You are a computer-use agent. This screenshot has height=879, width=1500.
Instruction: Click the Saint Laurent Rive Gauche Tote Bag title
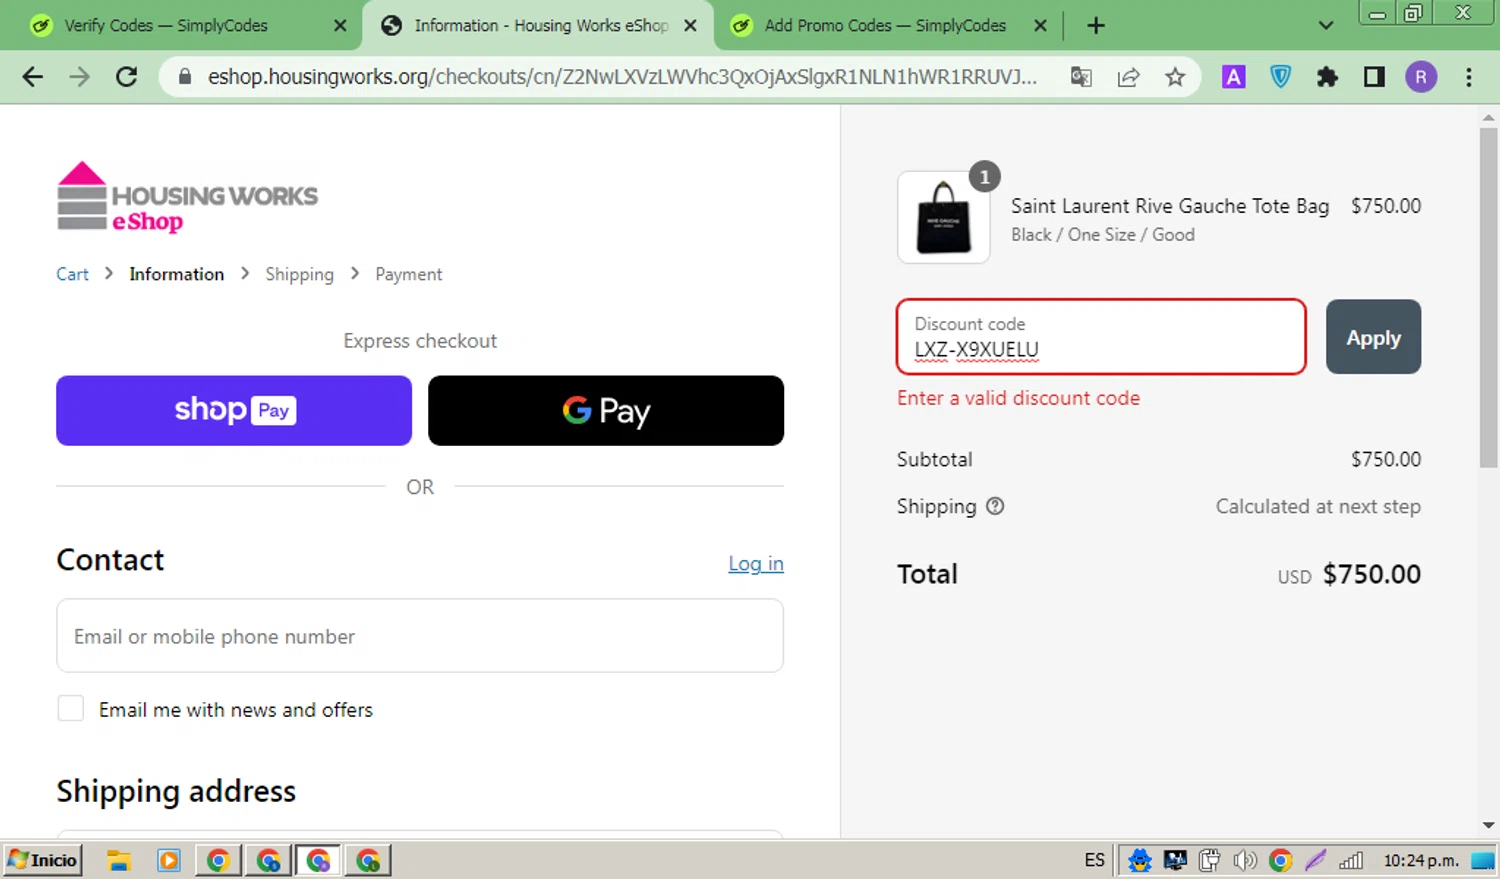pos(1170,206)
